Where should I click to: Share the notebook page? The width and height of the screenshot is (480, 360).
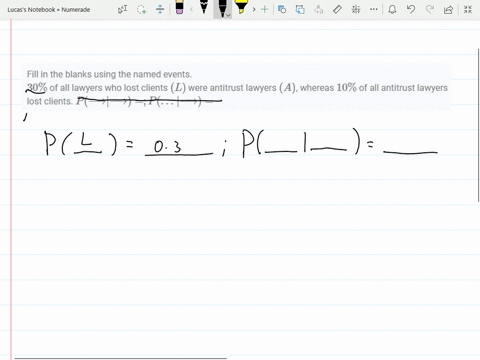[x=448, y=9]
